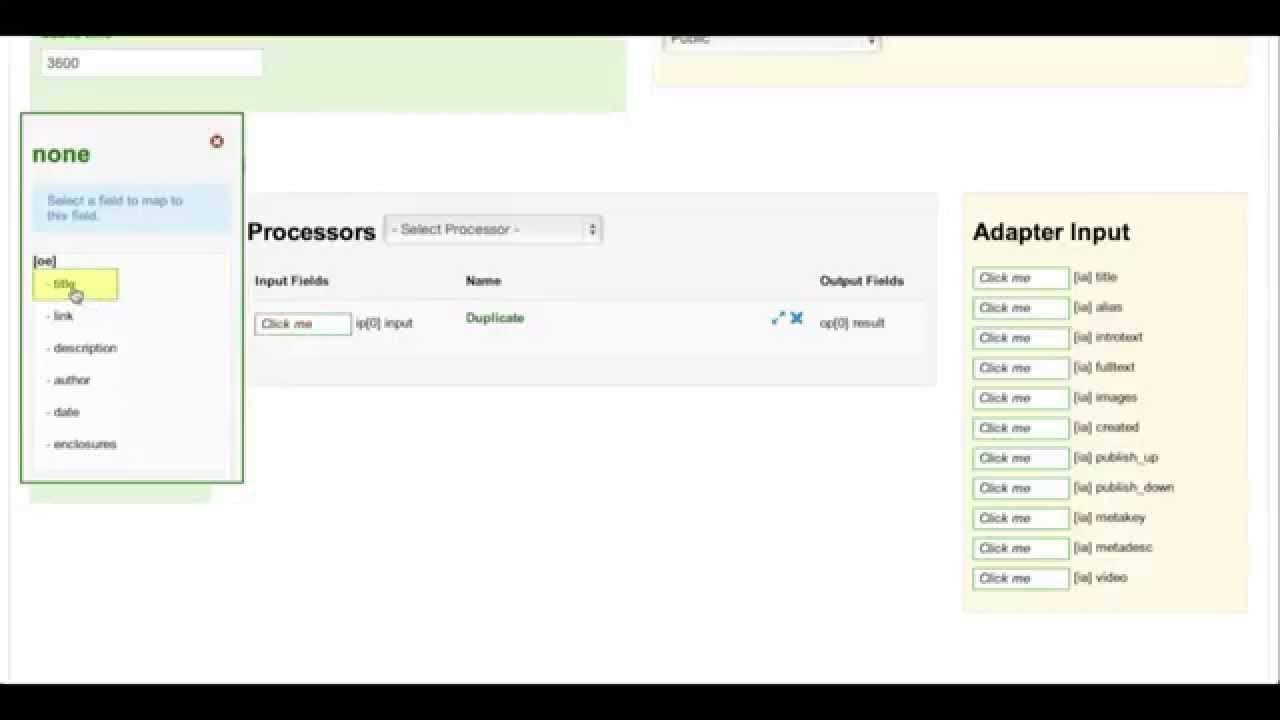The height and width of the screenshot is (720, 1280).
Task: Select the date field in popup list
Action: pyautogui.click(x=62, y=412)
